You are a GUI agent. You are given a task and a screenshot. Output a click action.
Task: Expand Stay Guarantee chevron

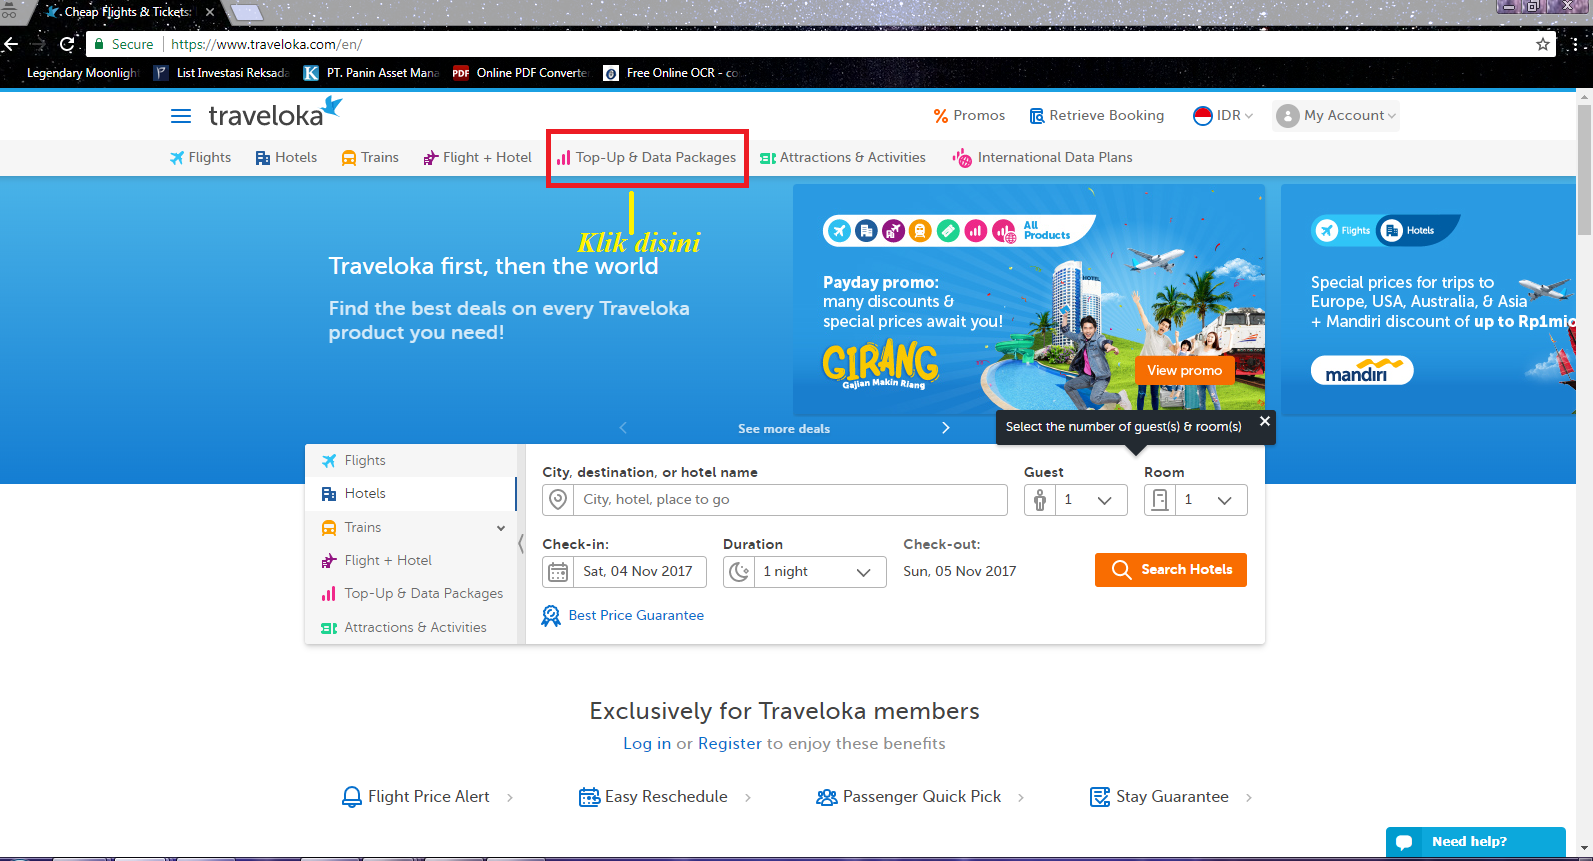click(x=1249, y=797)
